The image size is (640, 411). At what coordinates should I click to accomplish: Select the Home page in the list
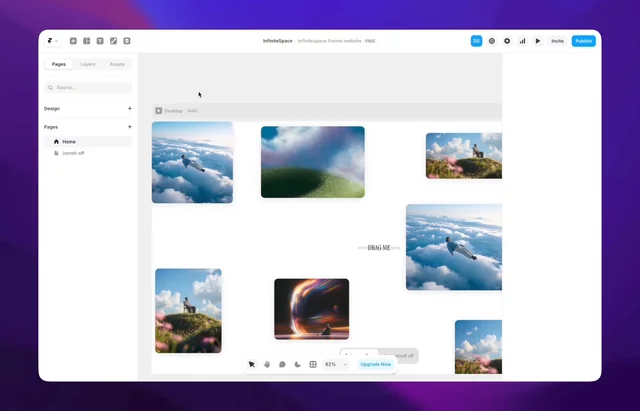click(x=88, y=142)
